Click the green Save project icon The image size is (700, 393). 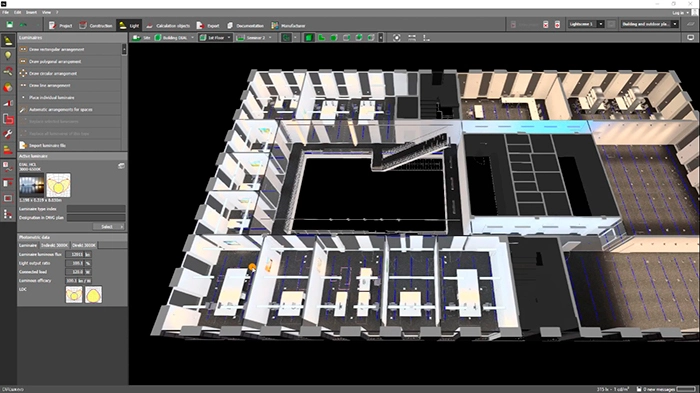(x=9, y=25)
